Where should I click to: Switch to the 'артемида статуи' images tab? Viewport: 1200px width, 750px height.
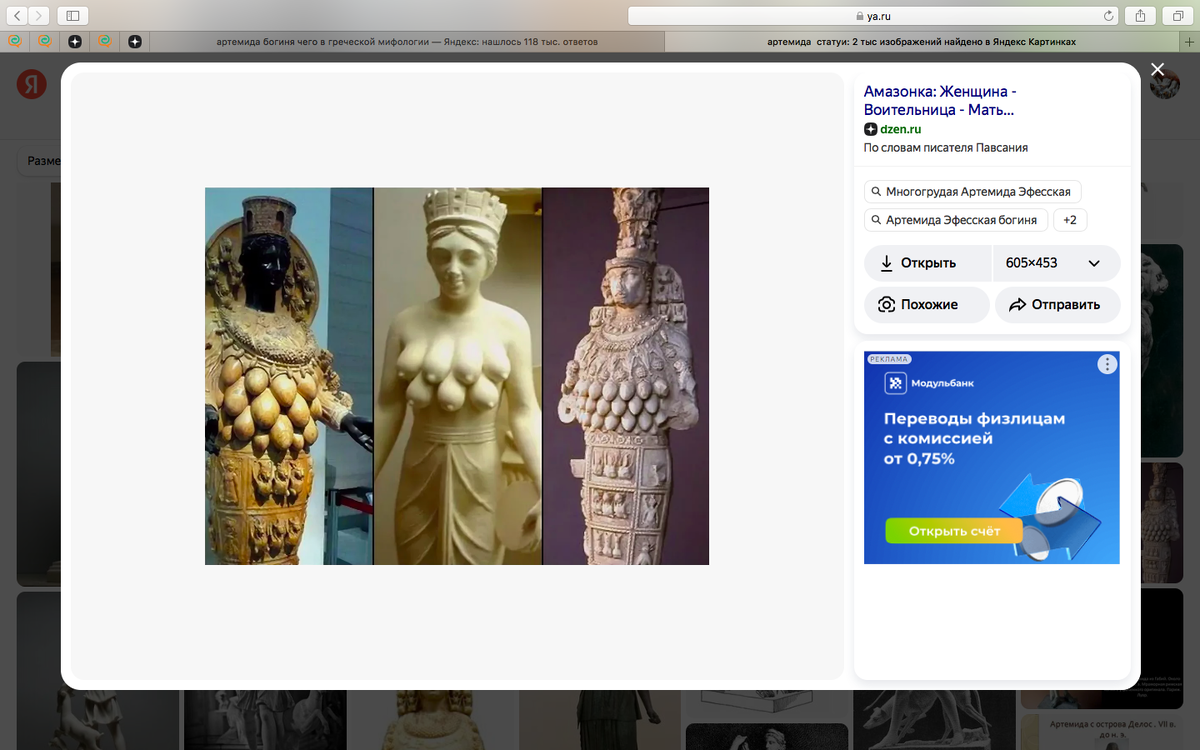[x=922, y=42]
